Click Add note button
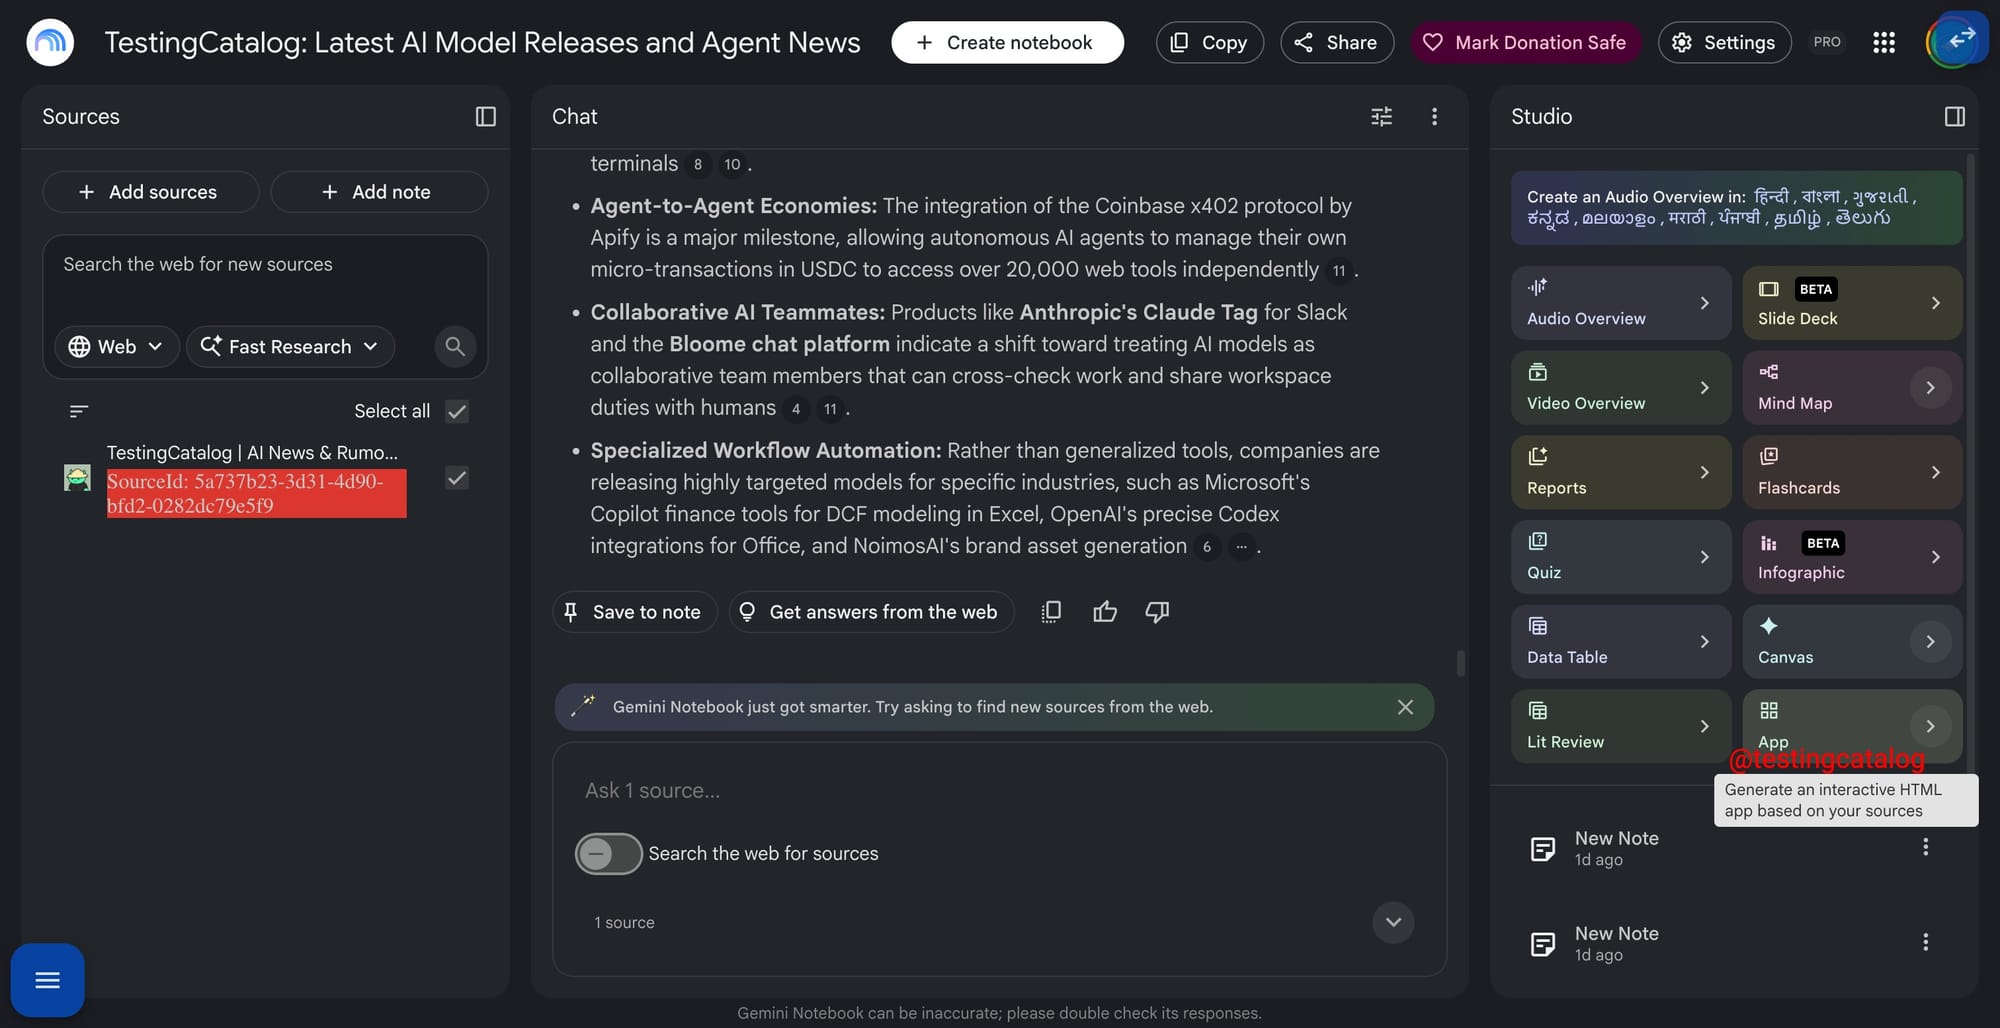 click(379, 192)
